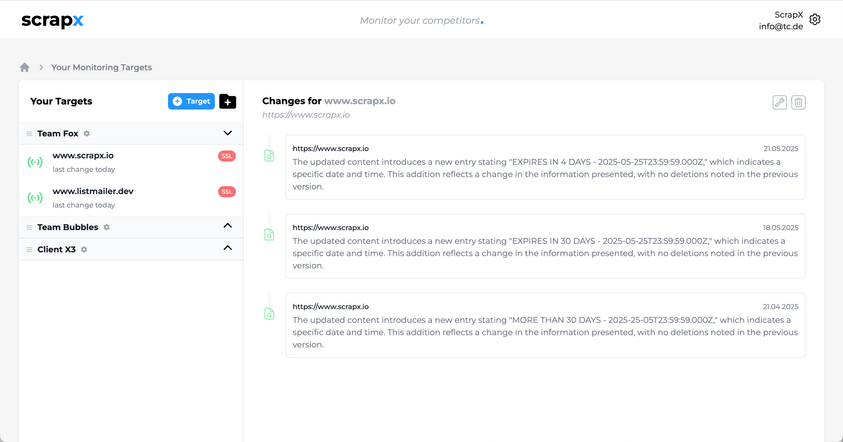
Task: Edit target with the pencil icon
Action: (x=780, y=102)
